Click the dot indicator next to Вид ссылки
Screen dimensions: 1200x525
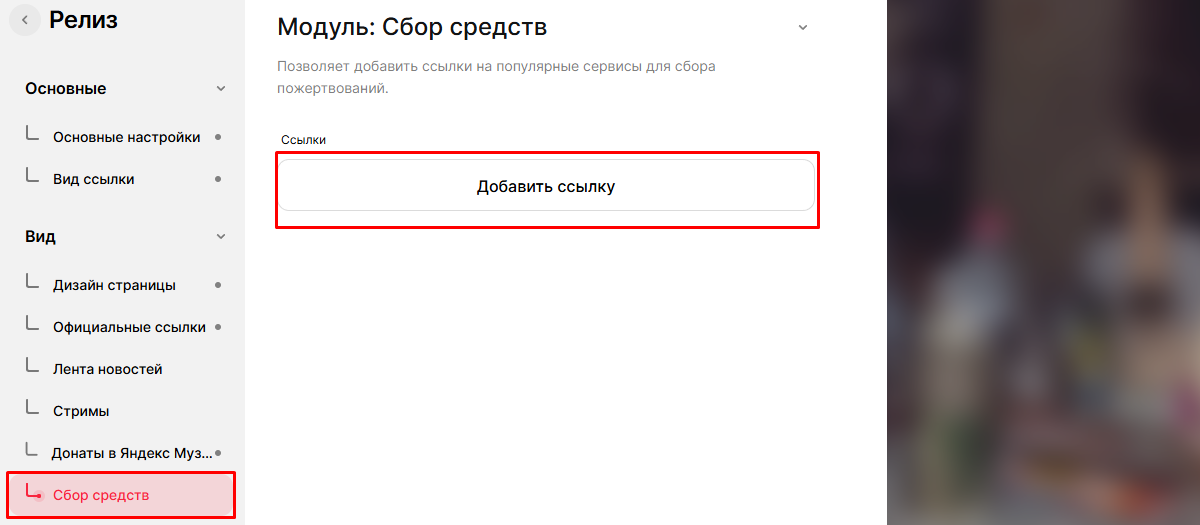[x=218, y=179]
